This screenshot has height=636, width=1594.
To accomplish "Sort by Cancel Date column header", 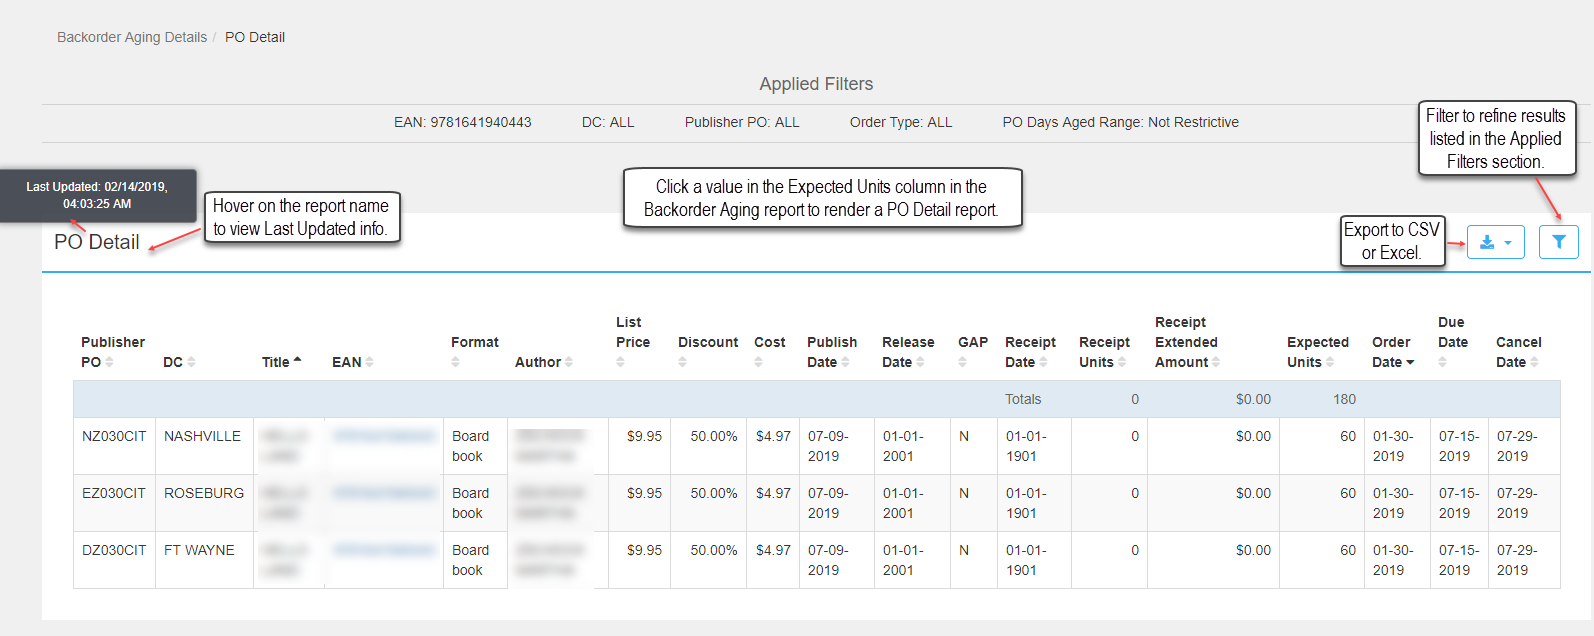I will (1518, 352).
